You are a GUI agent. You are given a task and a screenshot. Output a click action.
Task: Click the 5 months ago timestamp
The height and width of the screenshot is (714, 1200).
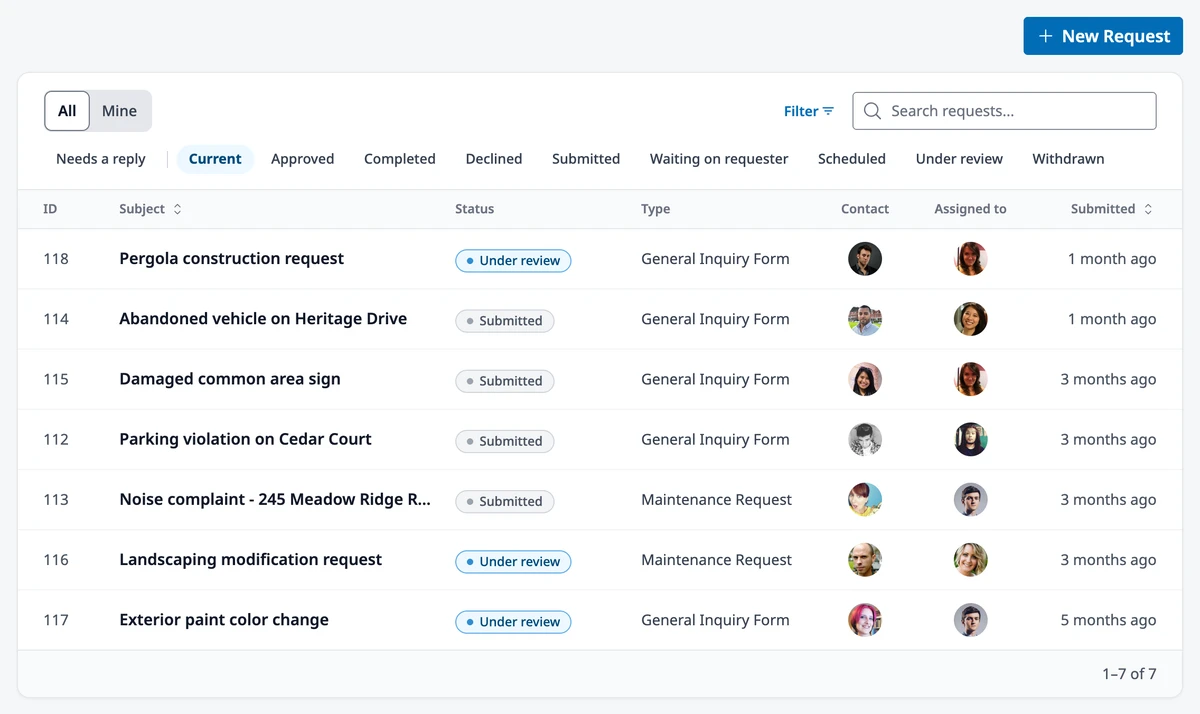1108,619
